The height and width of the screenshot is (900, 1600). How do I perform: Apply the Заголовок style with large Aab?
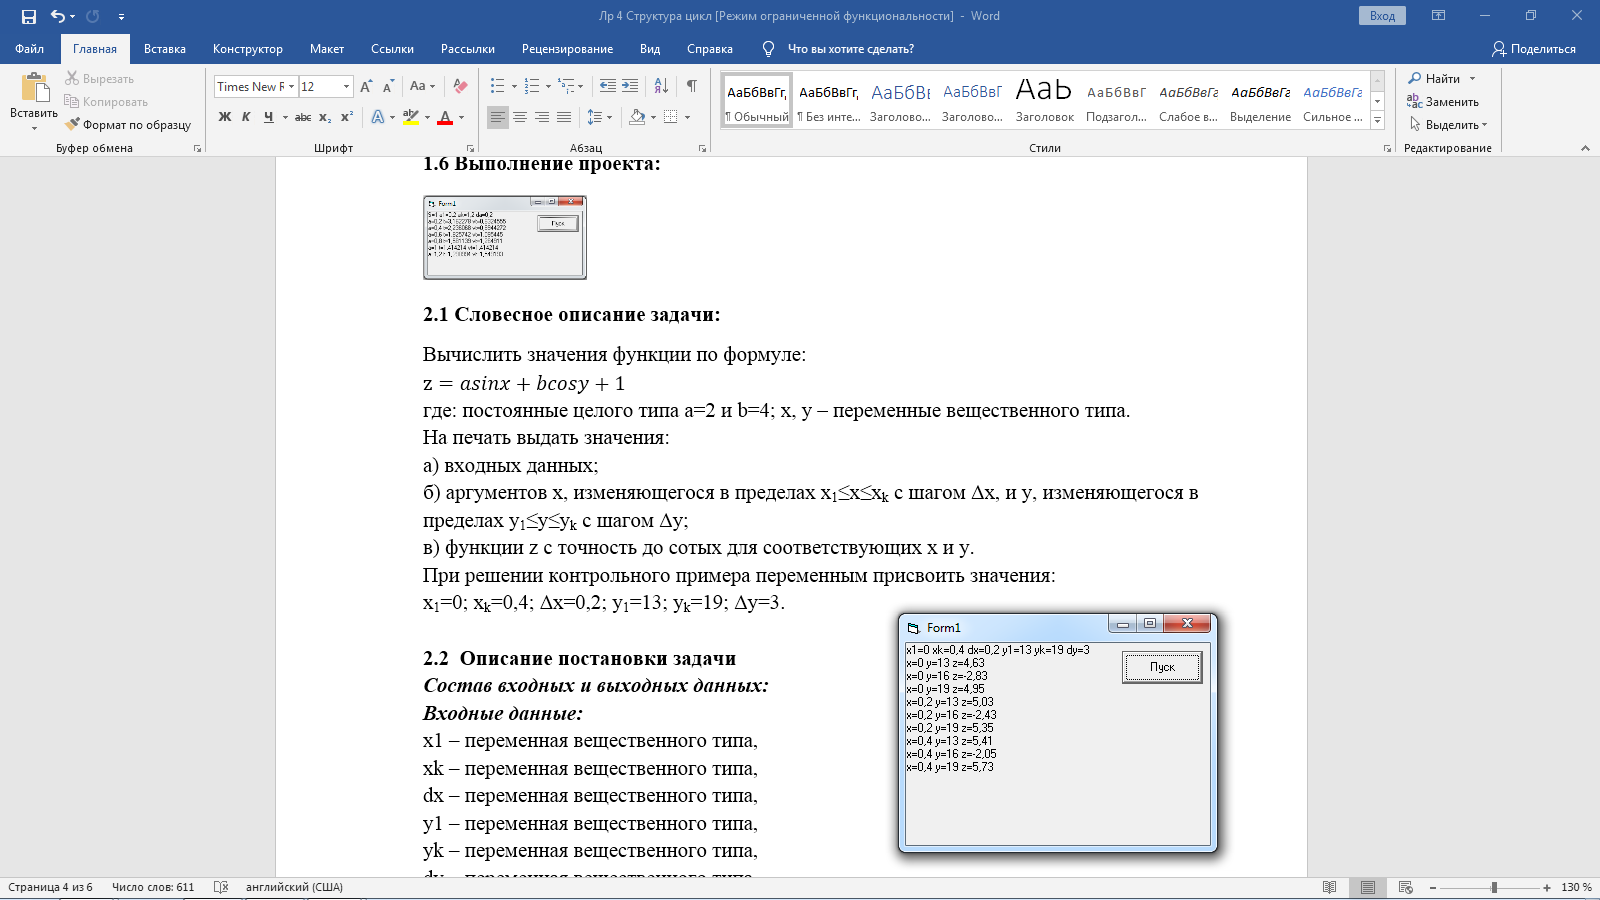click(x=1044, y=100)
